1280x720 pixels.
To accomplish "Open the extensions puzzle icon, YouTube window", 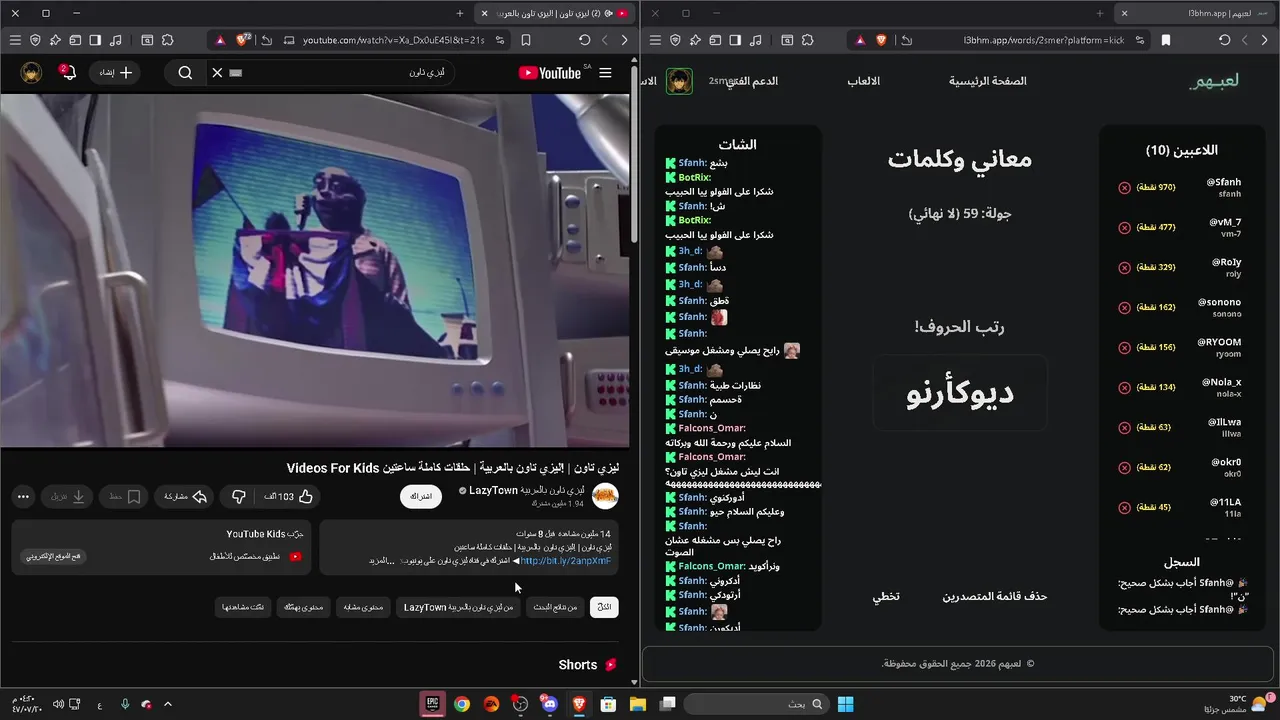I will pos(167,40).
